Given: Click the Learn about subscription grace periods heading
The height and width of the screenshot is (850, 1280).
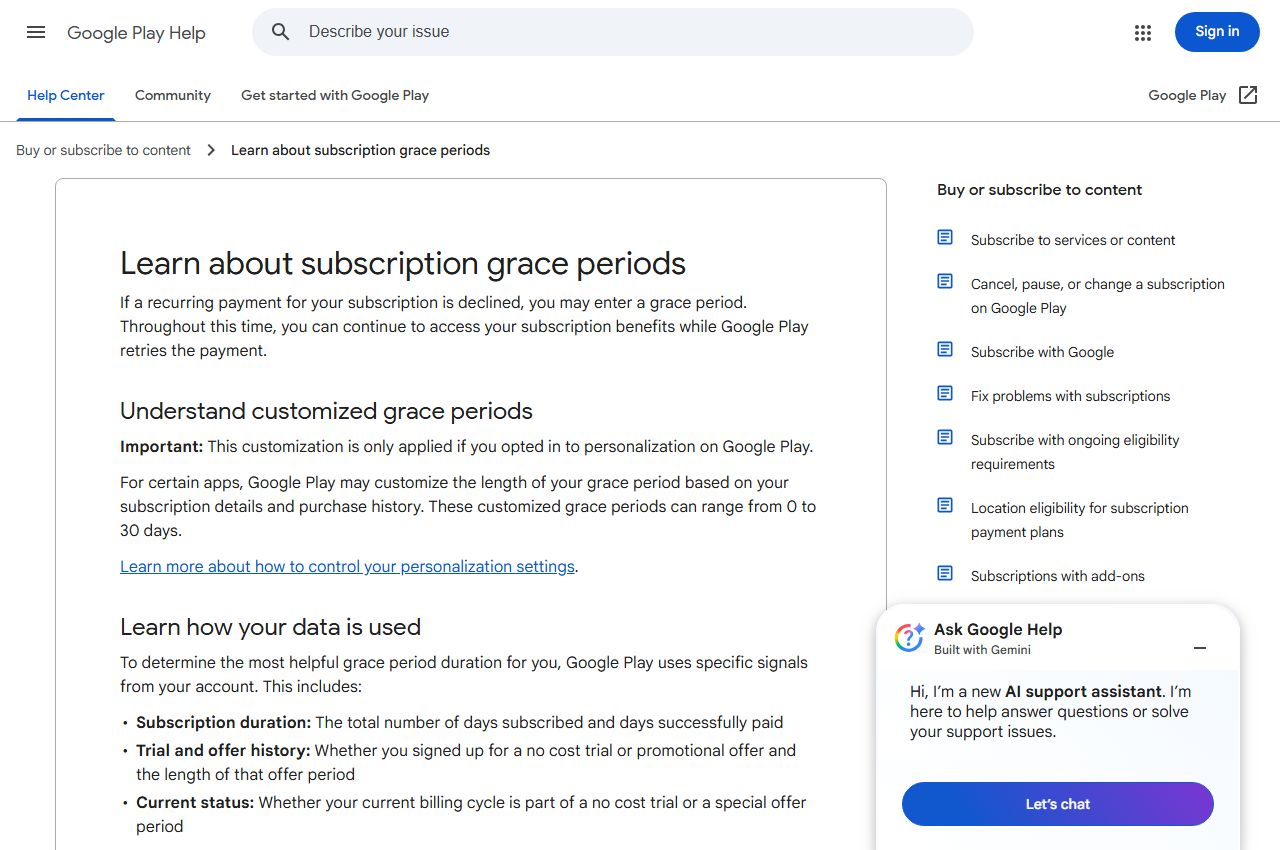Looking at the screenshot, I should click(403, 264).
